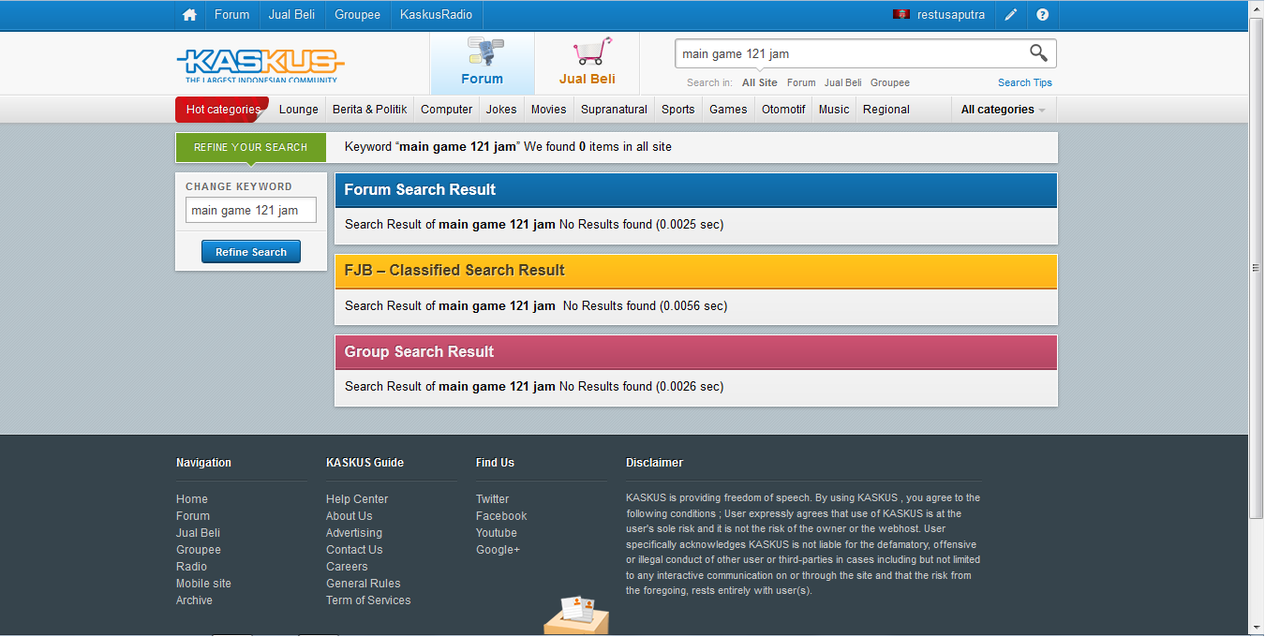Open Help Center footer link
The image size is (1280, 637).
(x=357, y=499)
